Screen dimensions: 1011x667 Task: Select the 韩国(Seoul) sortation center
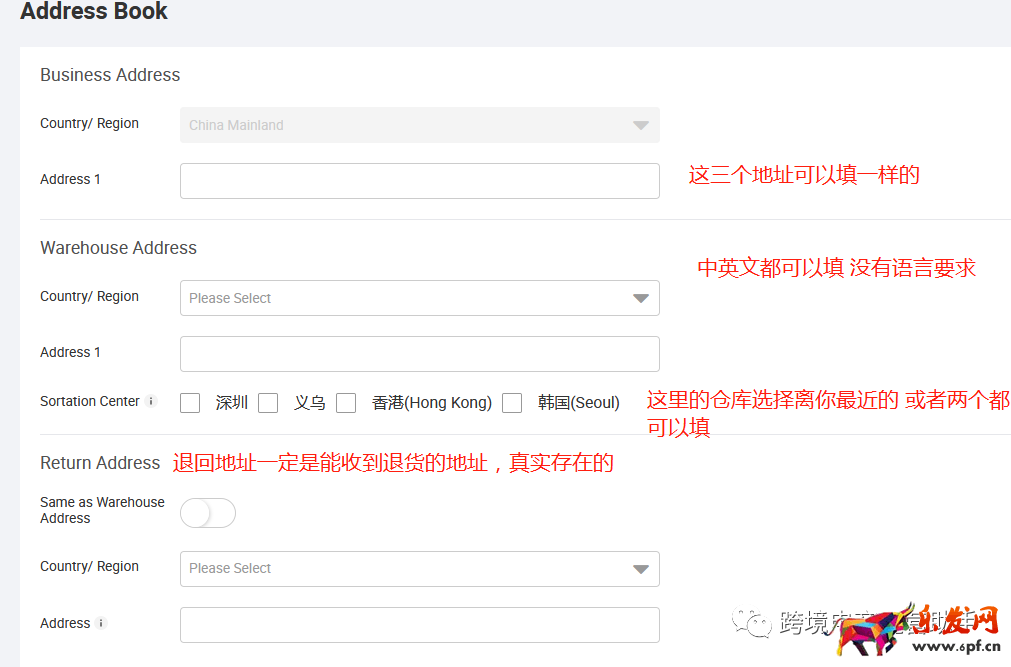tap(512, 402)
